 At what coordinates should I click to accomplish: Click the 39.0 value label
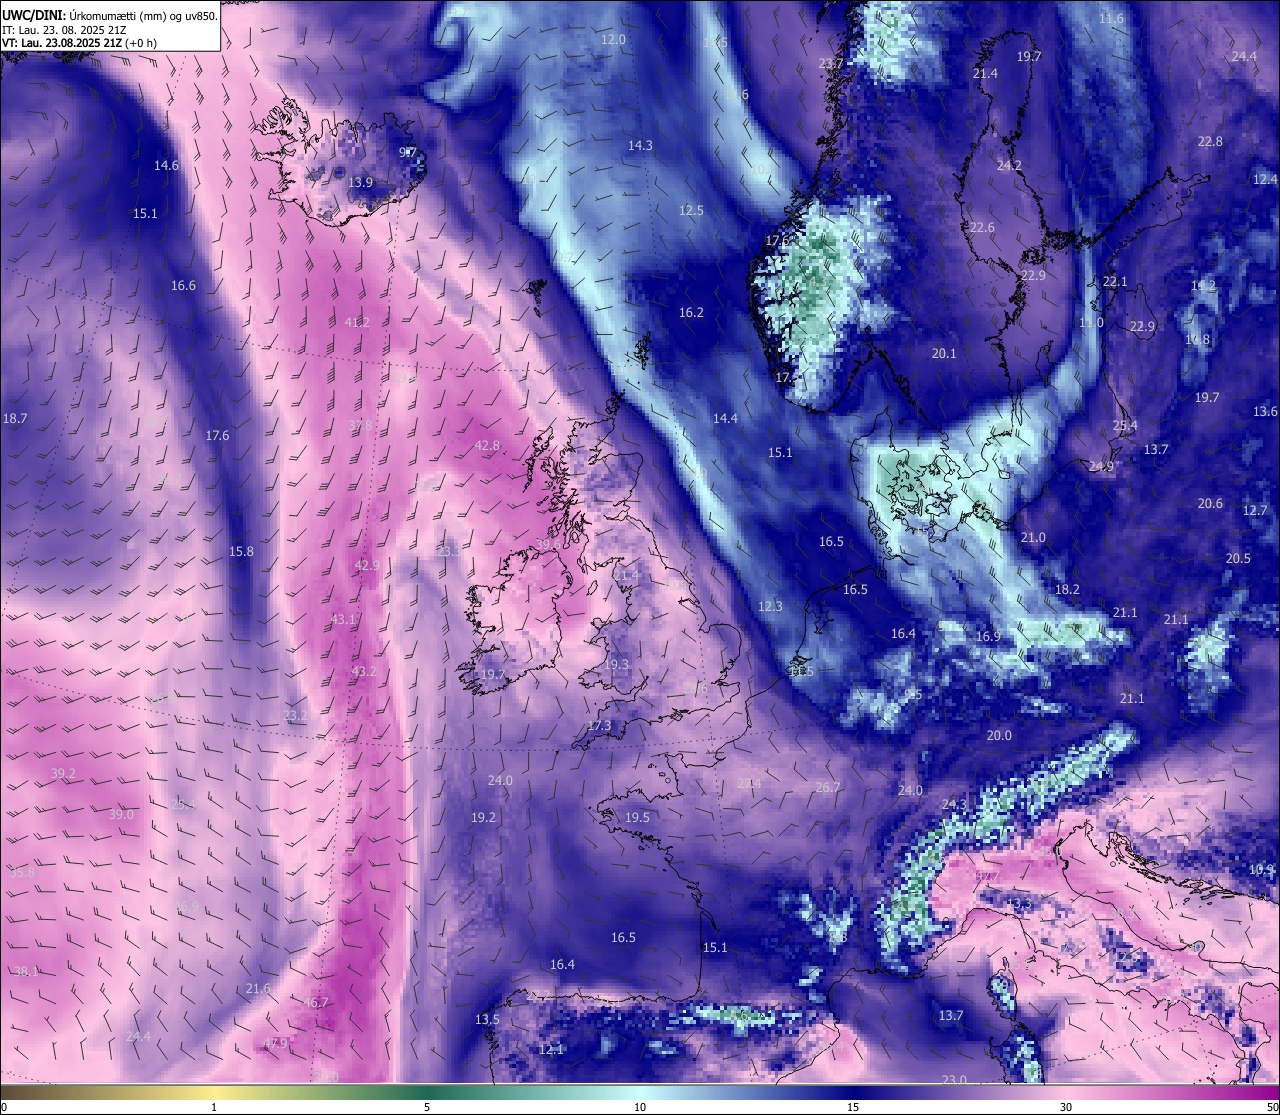point(121,814)
